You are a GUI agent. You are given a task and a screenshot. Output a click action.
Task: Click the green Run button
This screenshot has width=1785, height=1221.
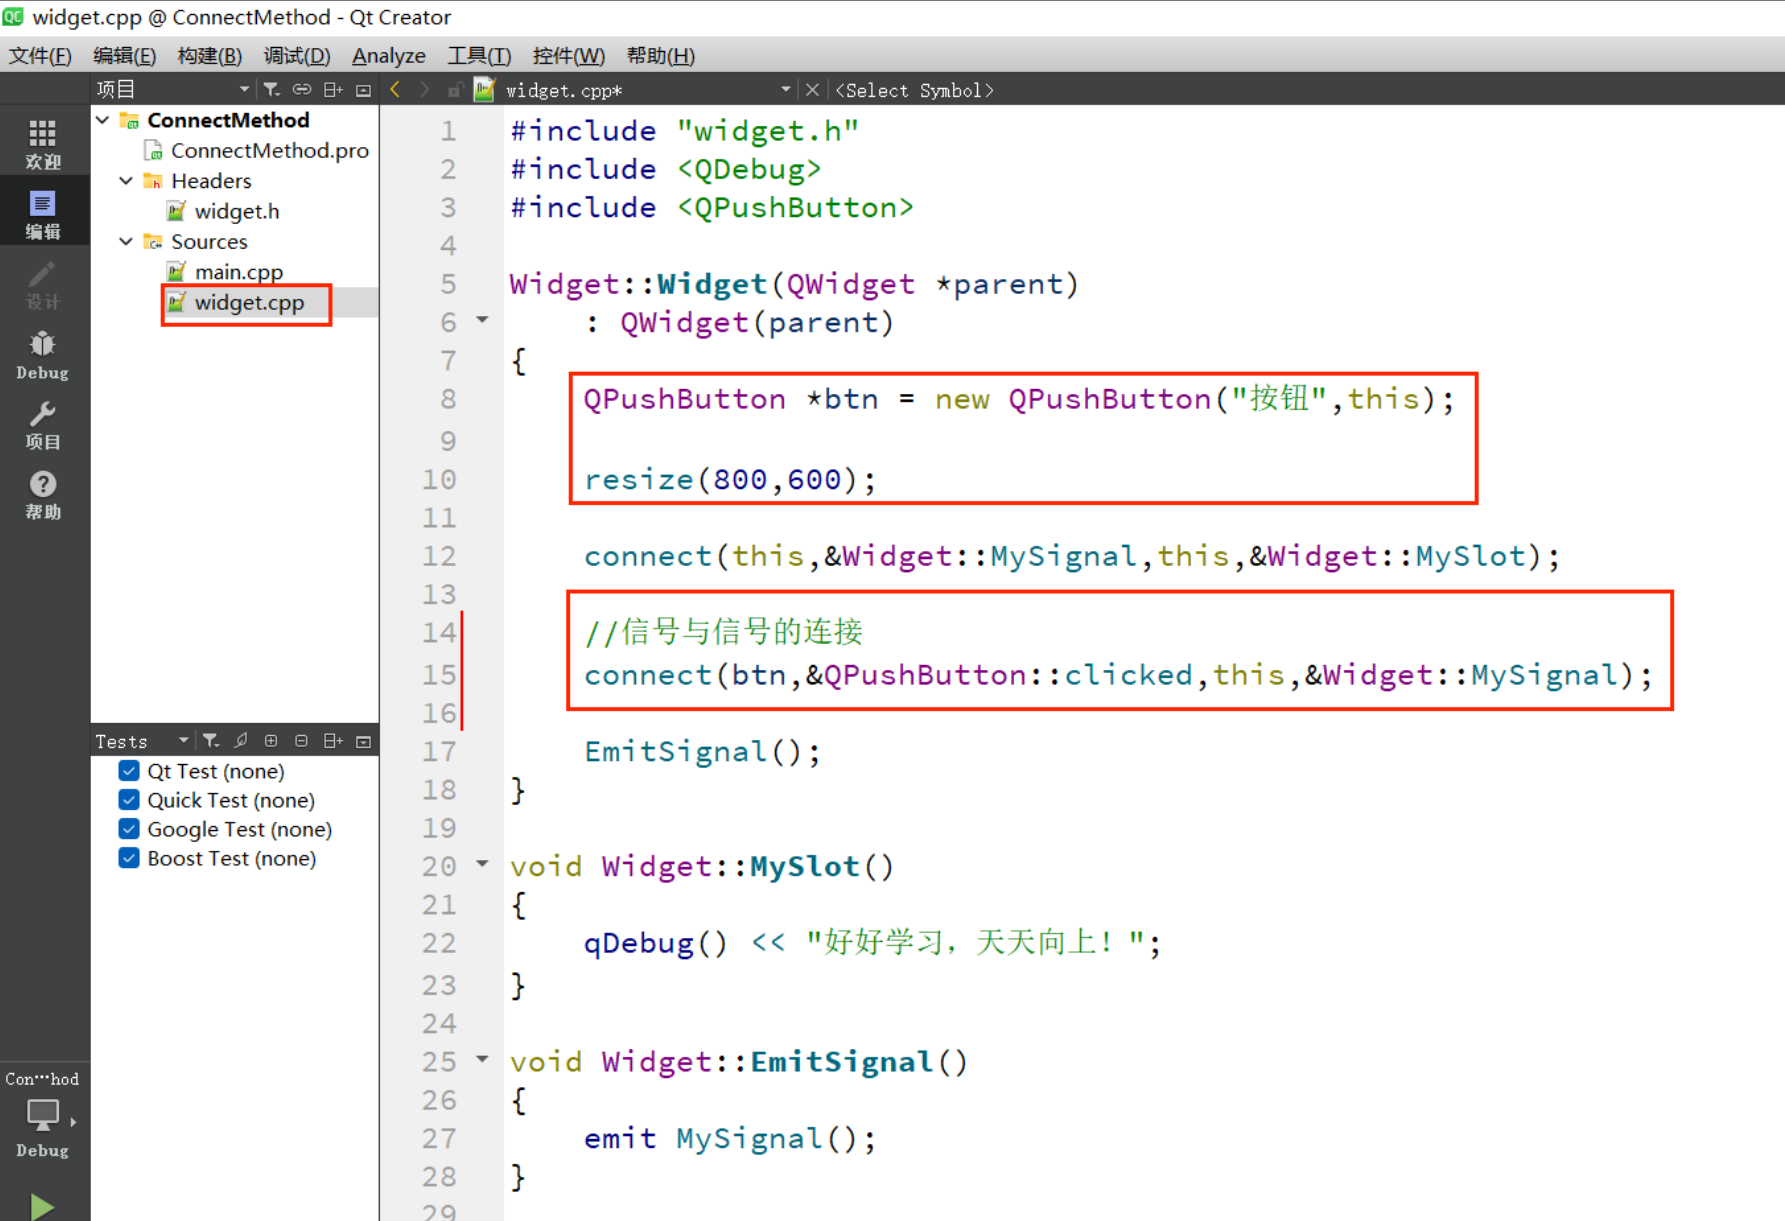41,1206
